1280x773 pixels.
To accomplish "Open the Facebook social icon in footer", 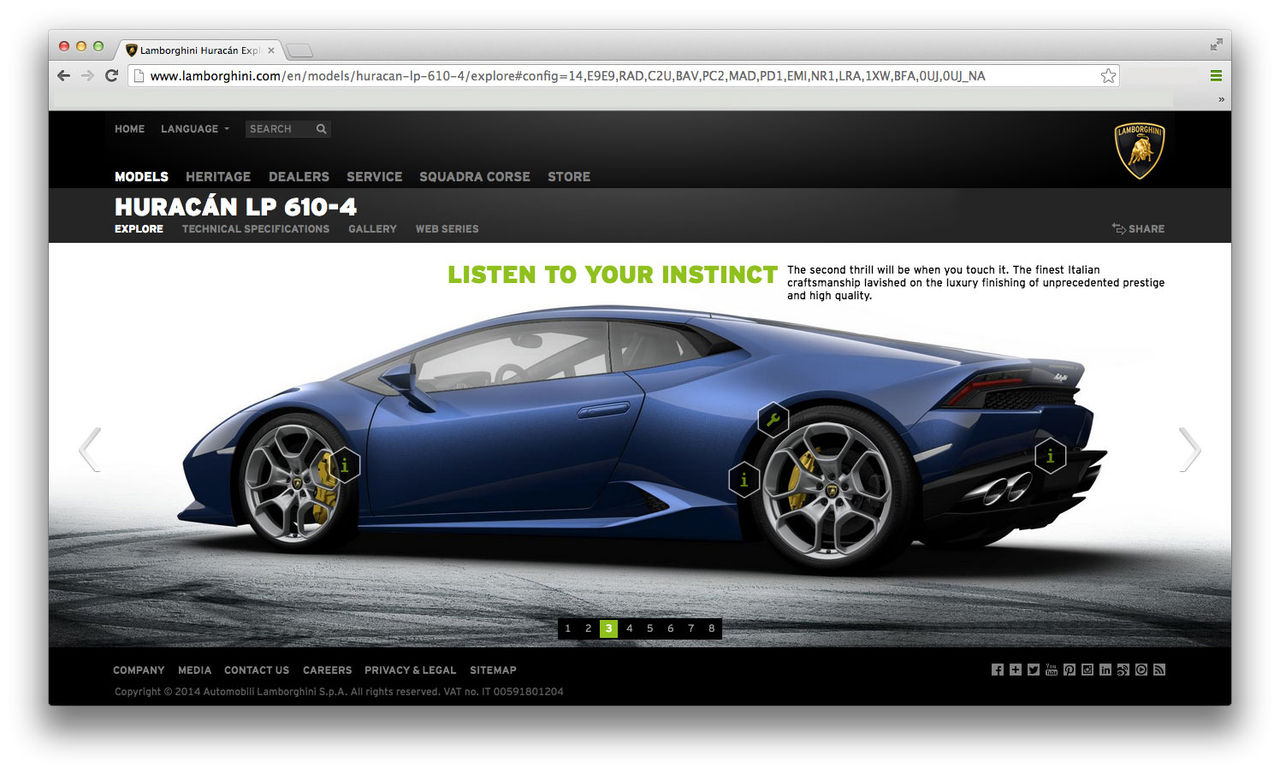I will [x=997, y=669].
